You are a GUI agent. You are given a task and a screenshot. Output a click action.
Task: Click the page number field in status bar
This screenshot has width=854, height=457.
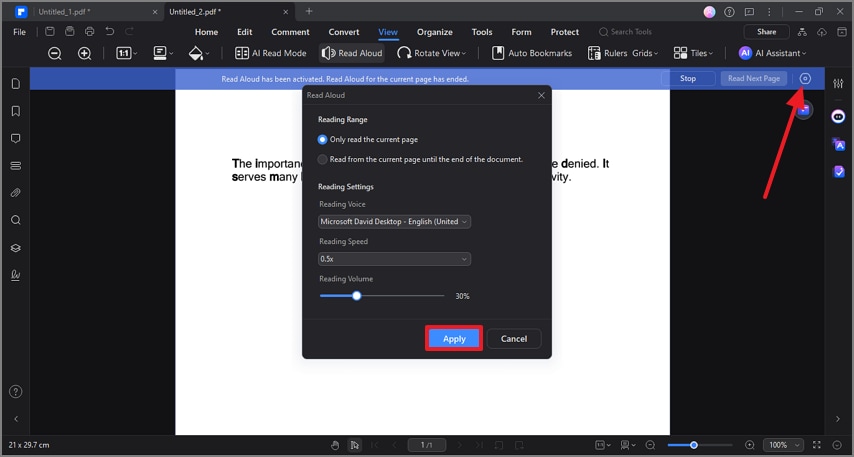tap(426, 445)
